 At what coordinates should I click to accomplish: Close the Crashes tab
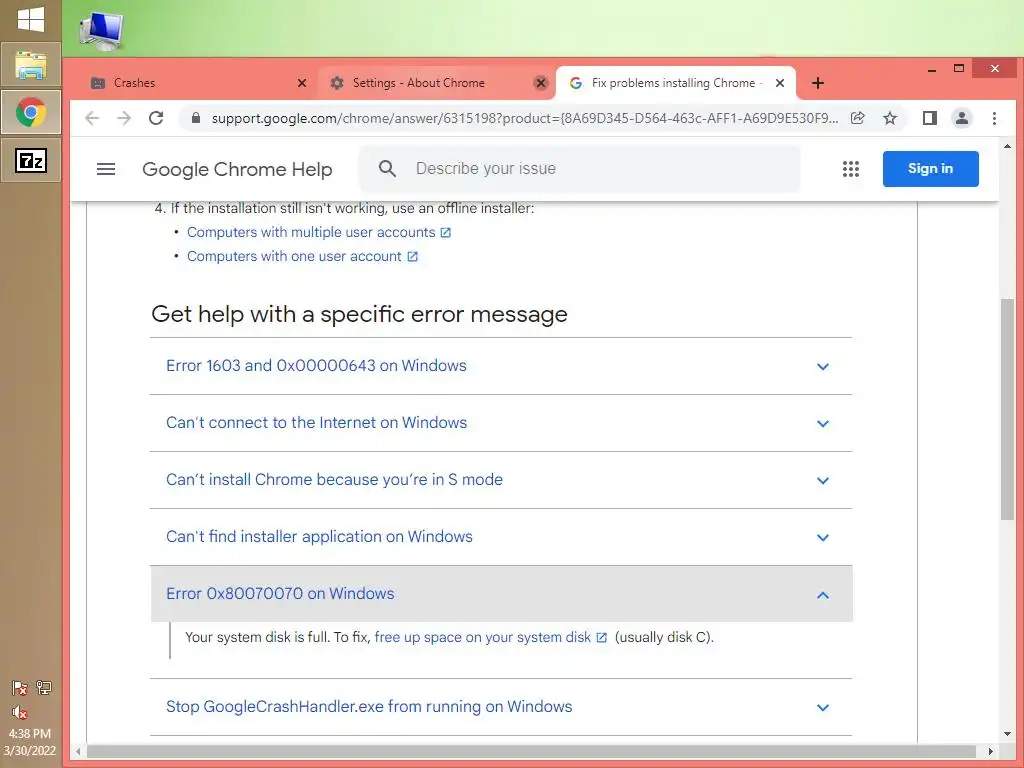point(302,83)
